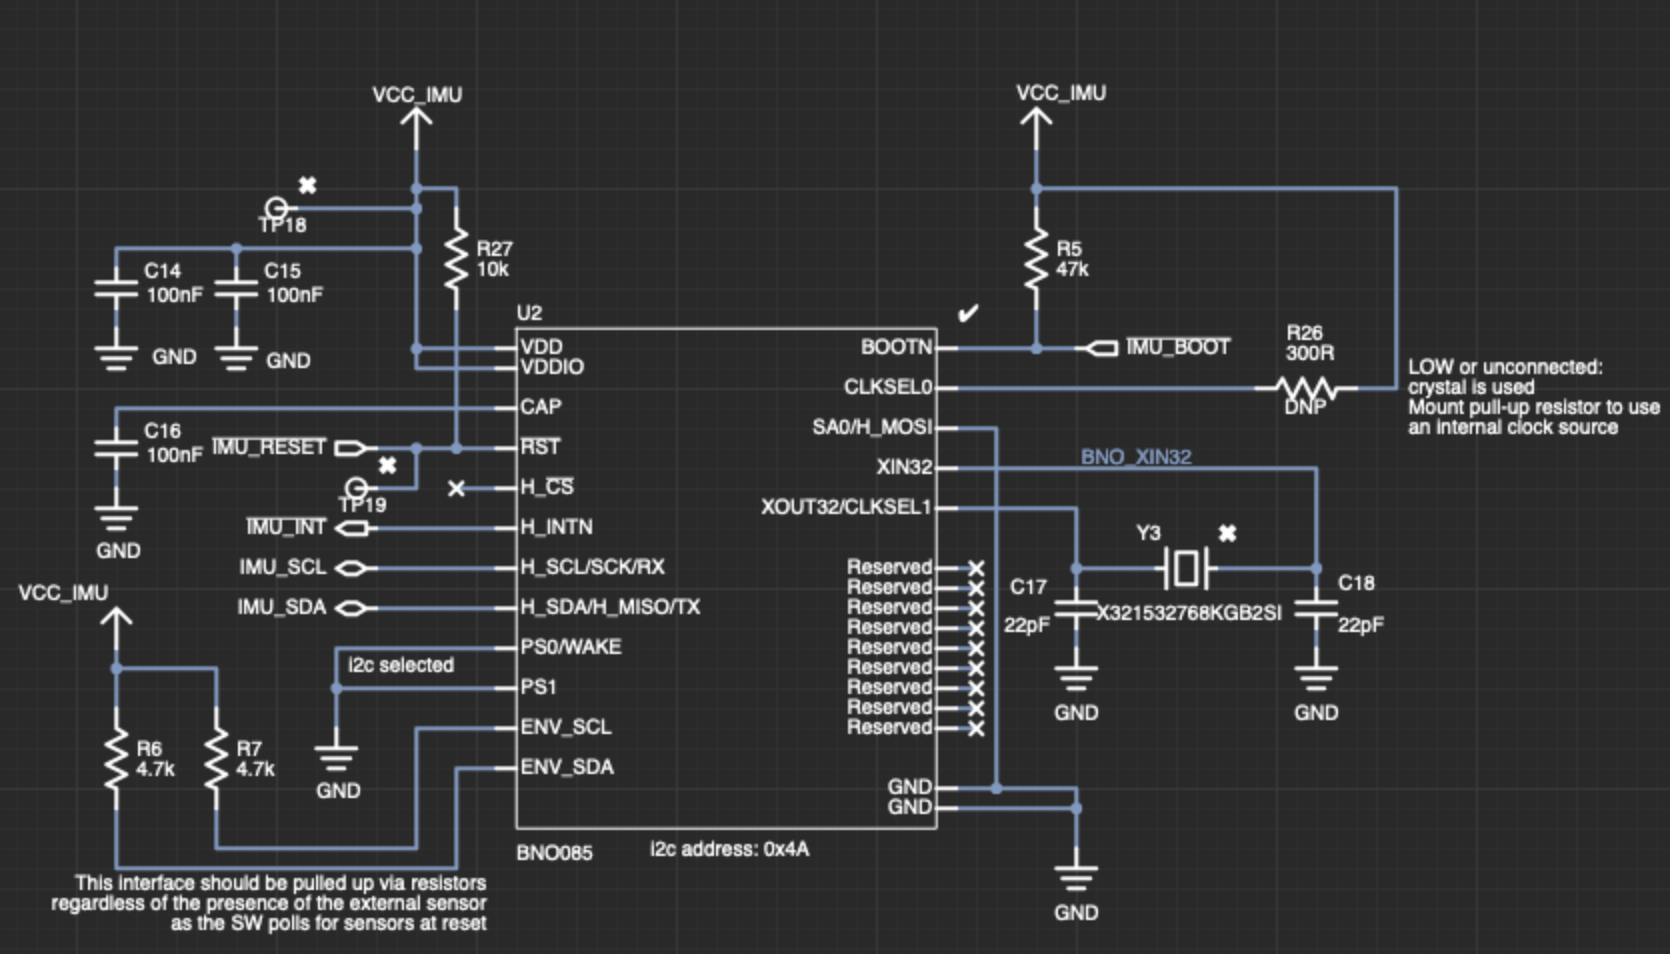Select crystal Y3 symbol
1670x954 pixels.
(x=1186, y=568)
